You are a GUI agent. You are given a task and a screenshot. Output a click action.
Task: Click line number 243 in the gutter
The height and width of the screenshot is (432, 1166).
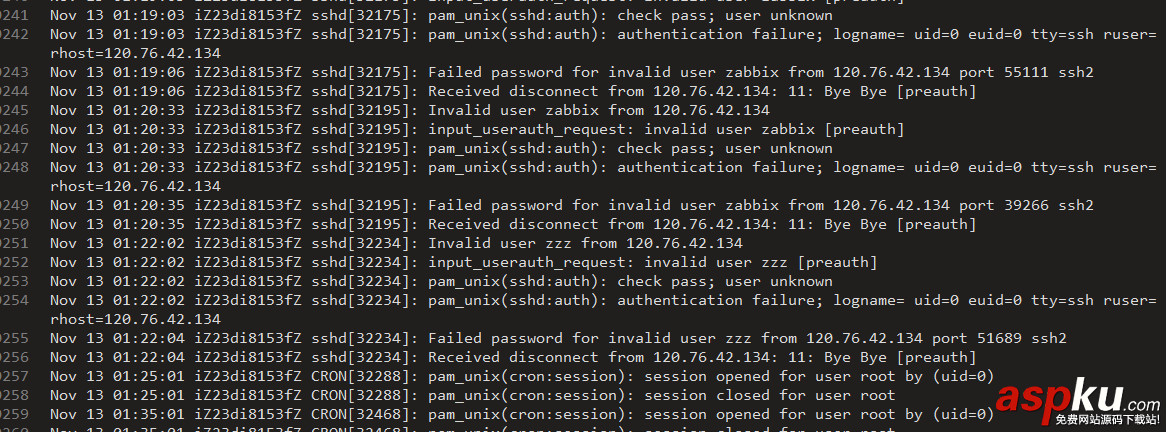coord(15,73)
